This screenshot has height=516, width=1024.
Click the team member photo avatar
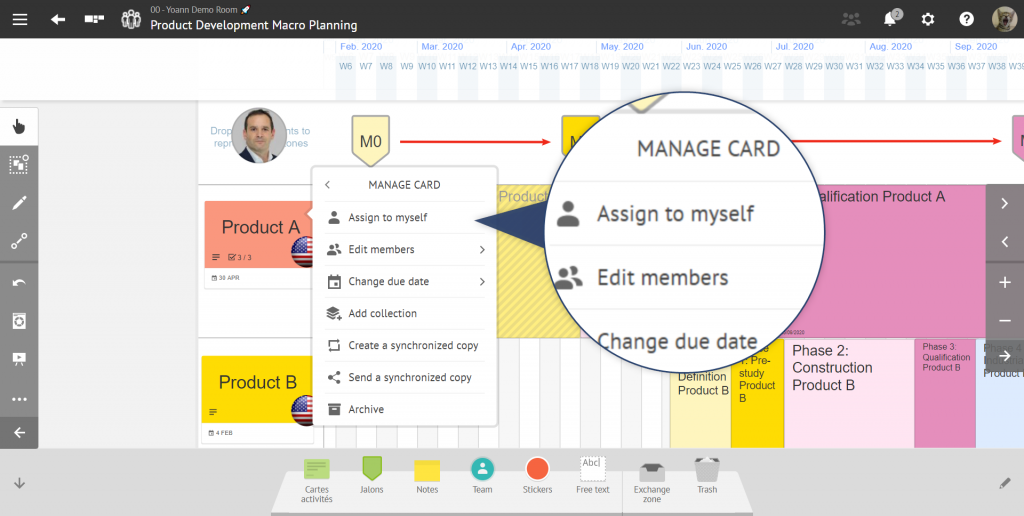pyautogui.click(x=259, y=135)
